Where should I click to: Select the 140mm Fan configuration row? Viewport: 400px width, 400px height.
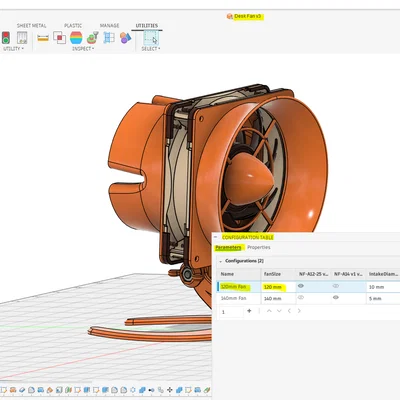pos(308,298)
